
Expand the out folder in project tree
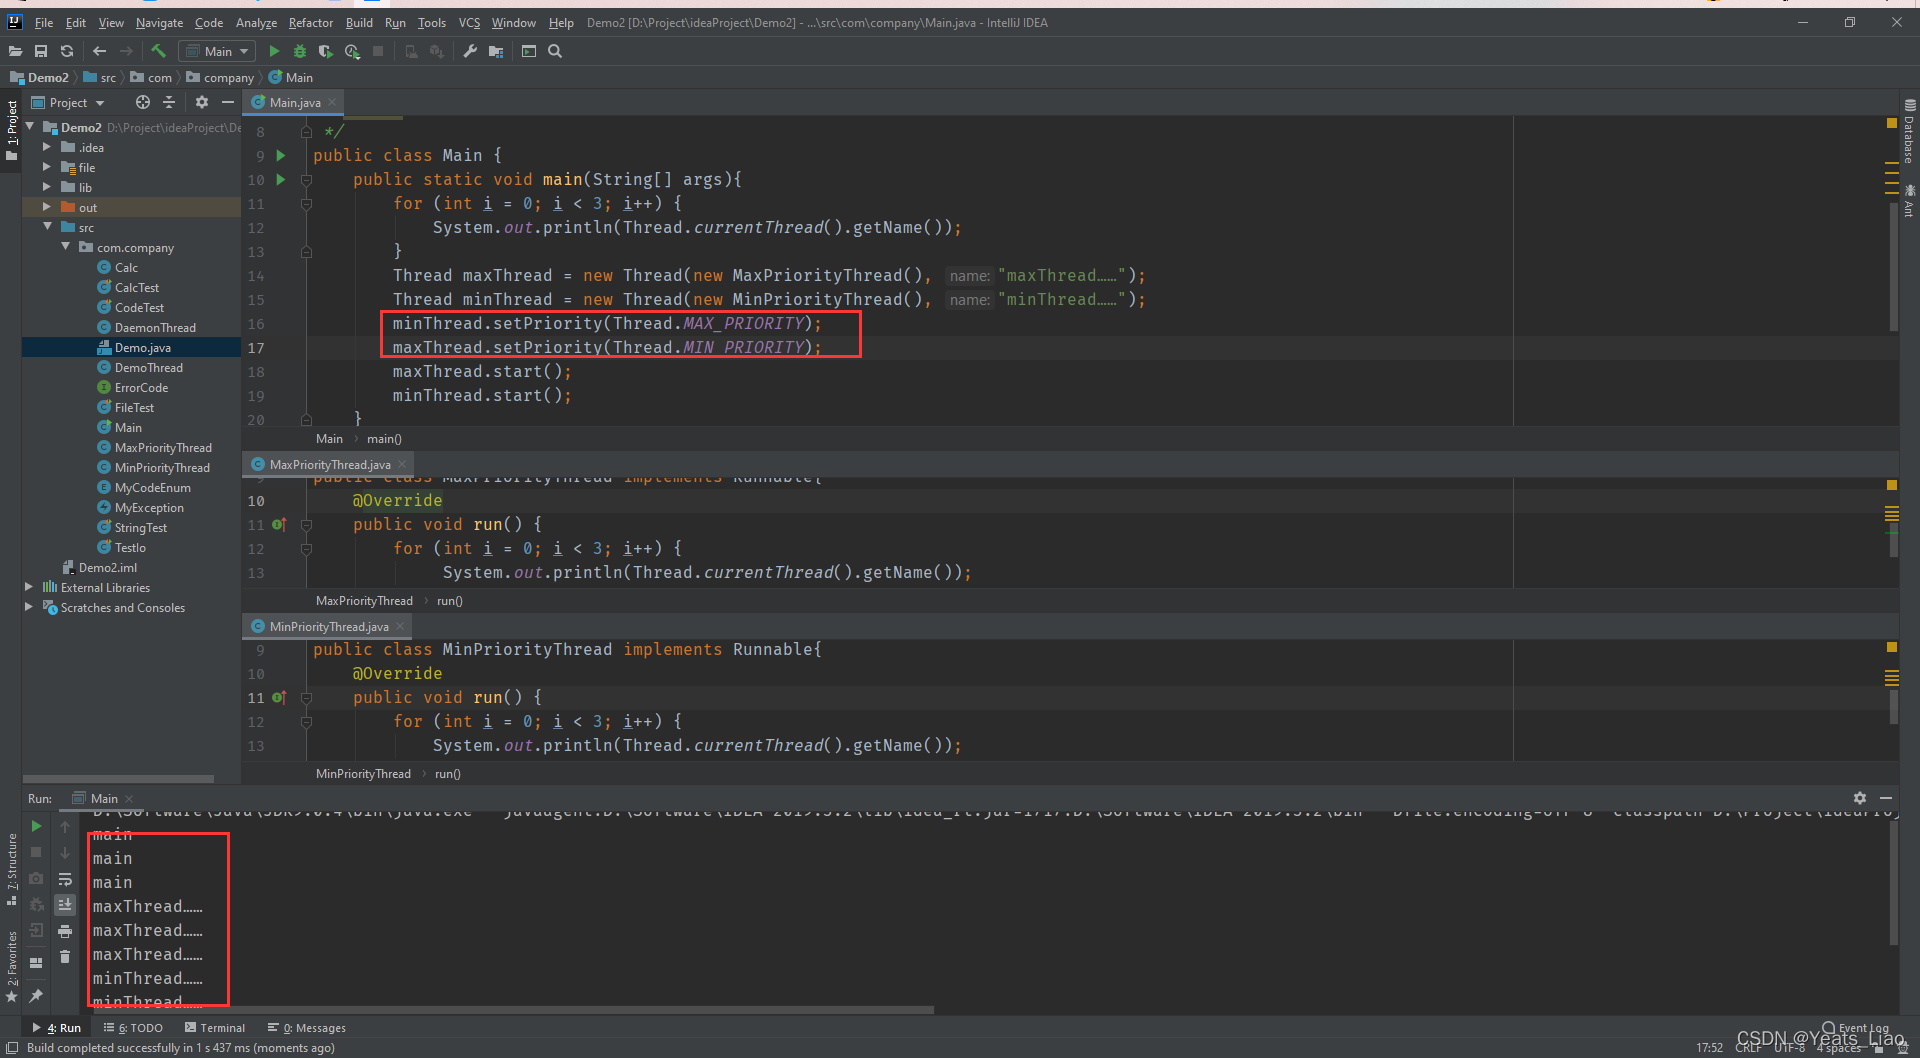(x=47, y=208)
